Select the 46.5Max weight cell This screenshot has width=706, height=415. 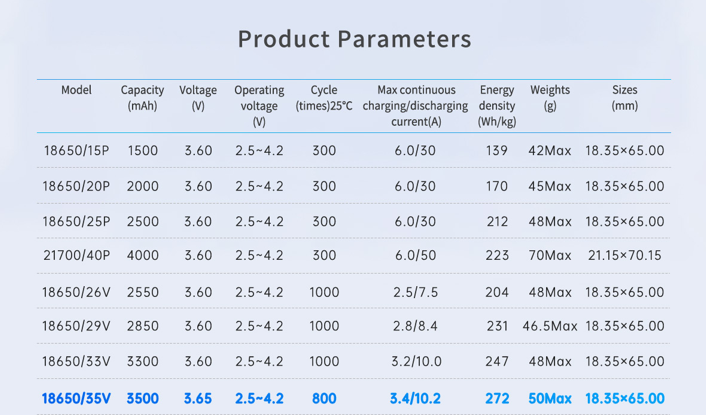pos(550,326)
